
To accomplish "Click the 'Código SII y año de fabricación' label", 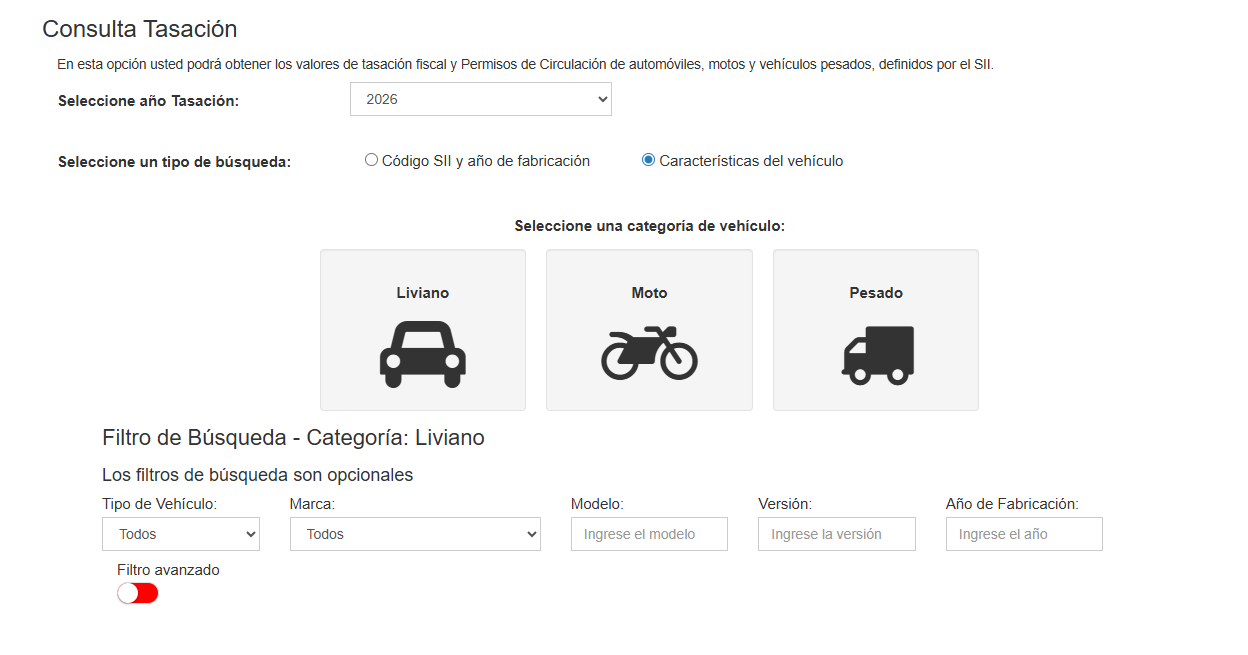I will (486, 161).
